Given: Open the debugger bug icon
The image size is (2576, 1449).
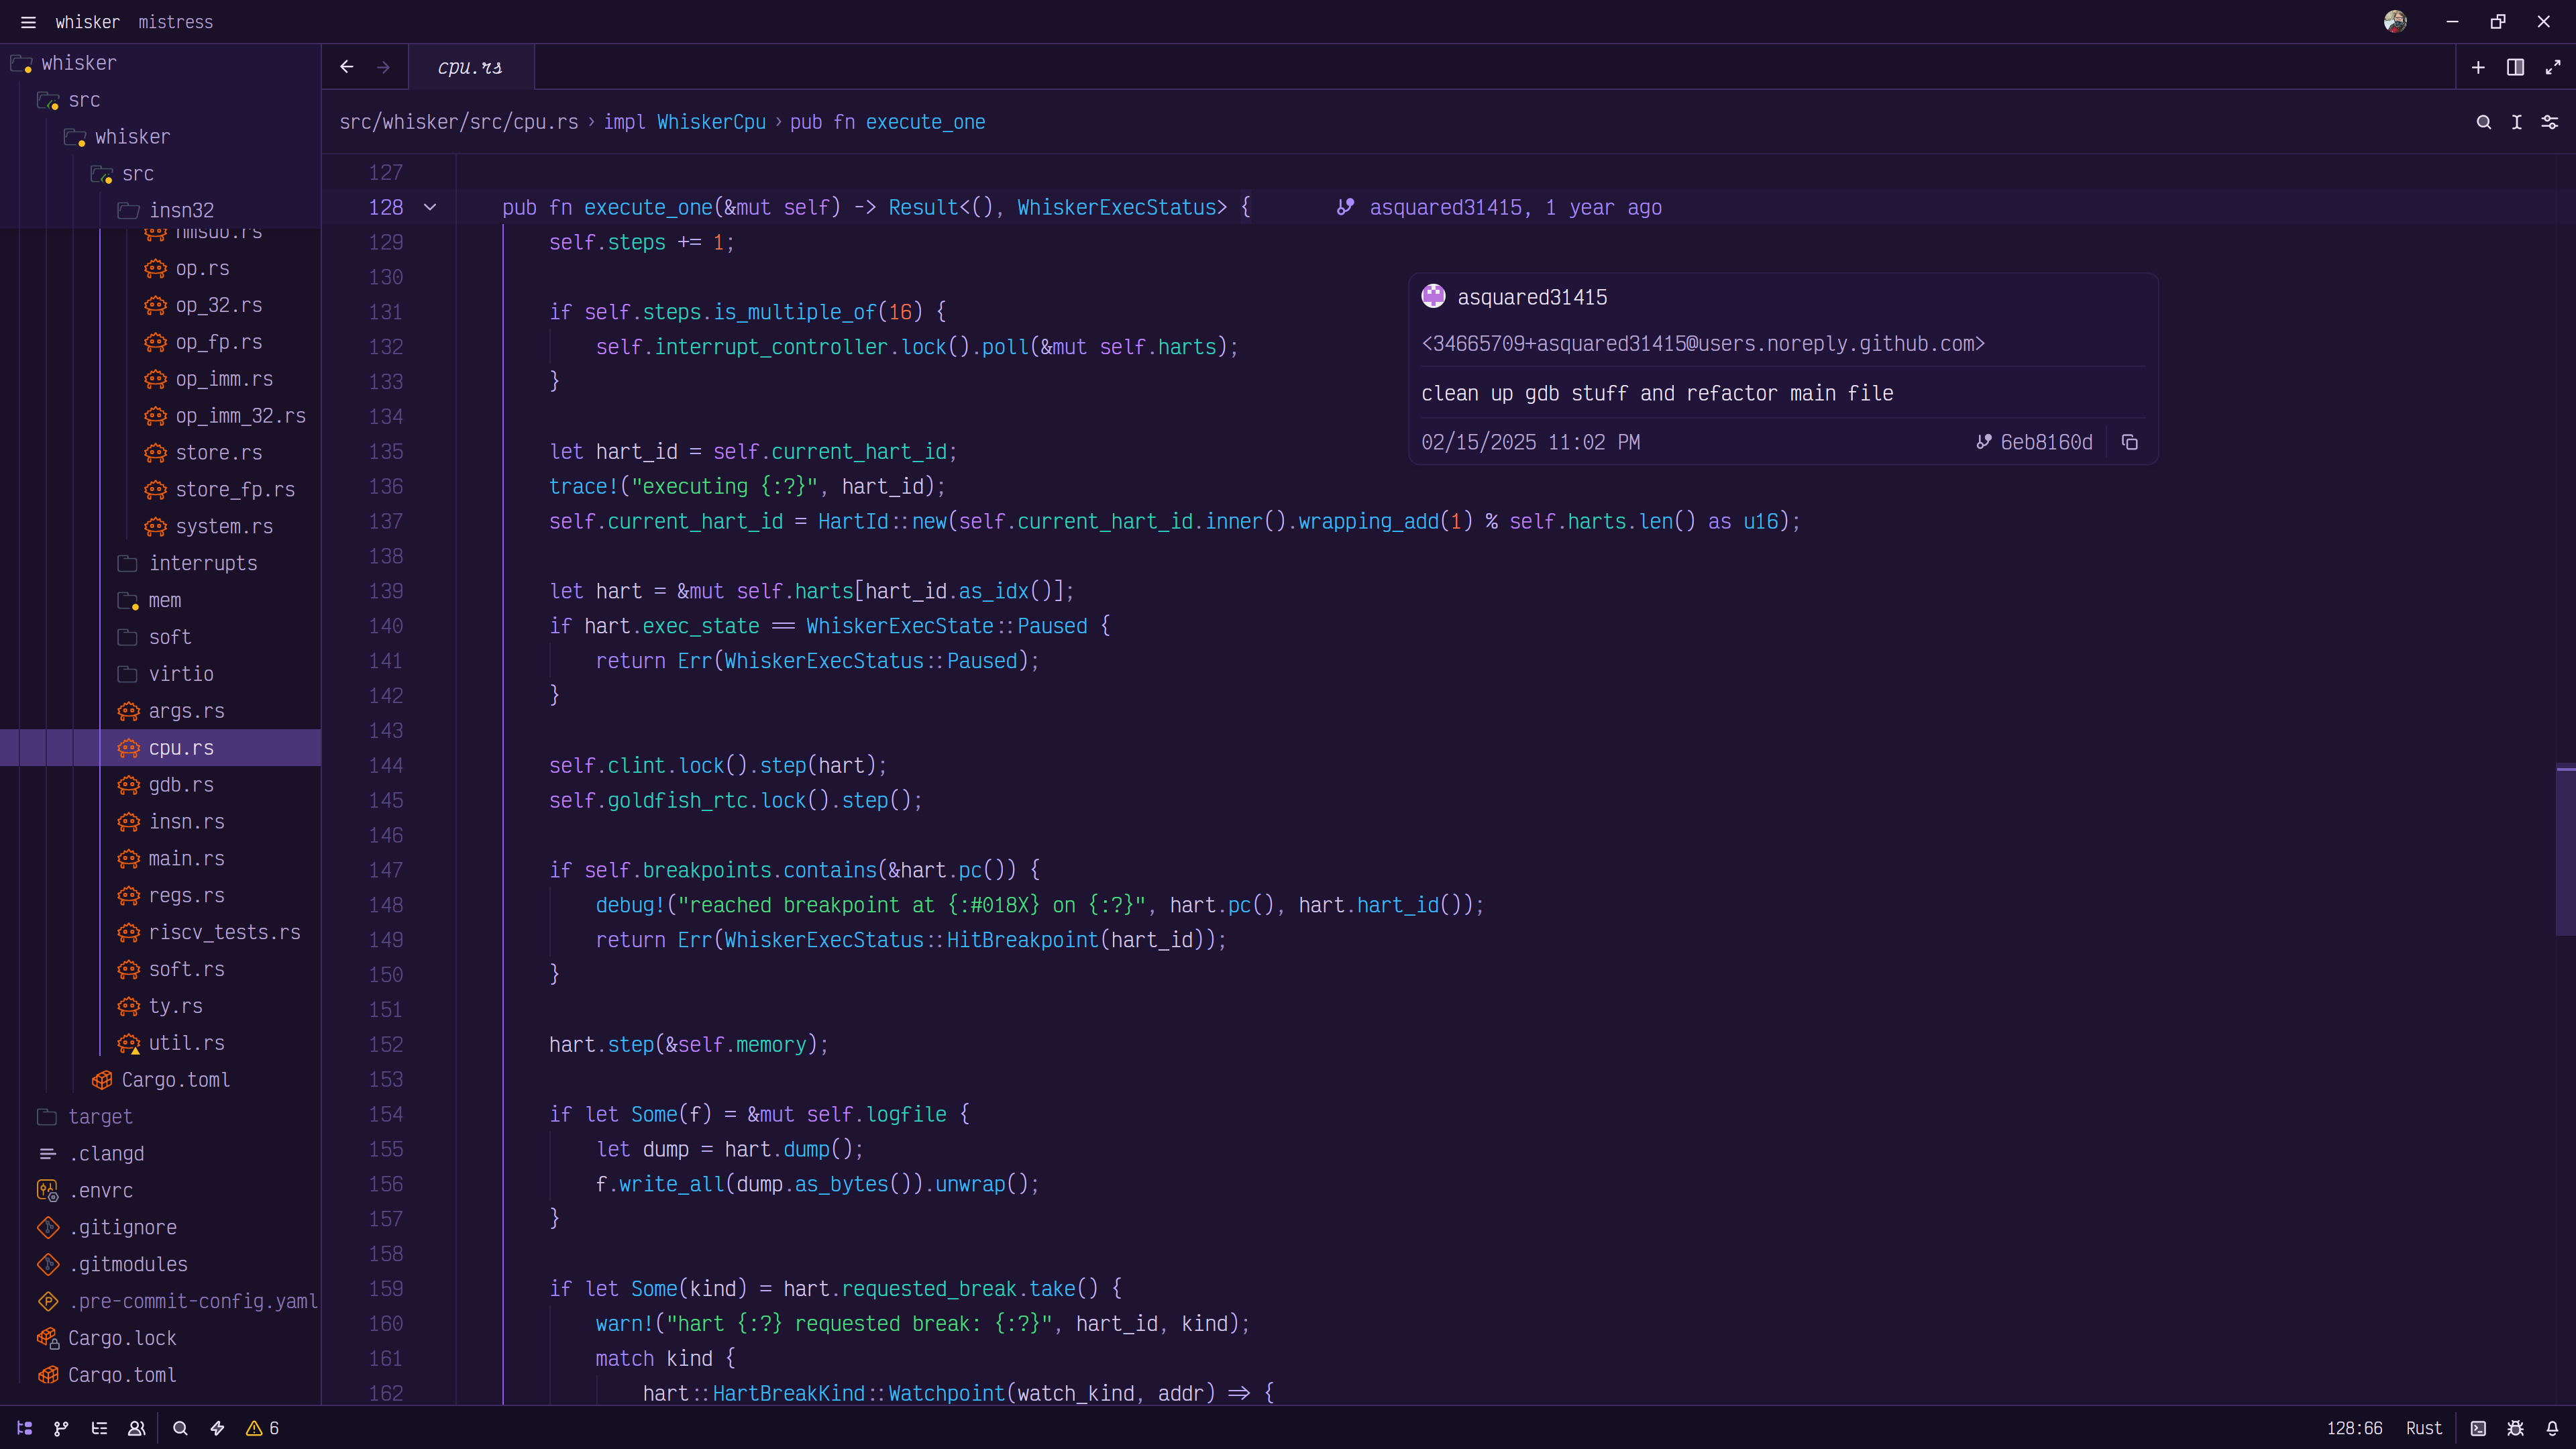Looking at the screenshot, I should [x=2515, y=1428].
